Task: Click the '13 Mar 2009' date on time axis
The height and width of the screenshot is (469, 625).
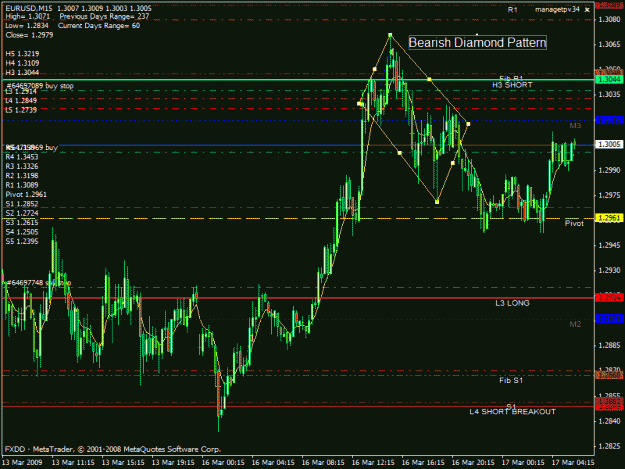Action: [x=22, y=463]
